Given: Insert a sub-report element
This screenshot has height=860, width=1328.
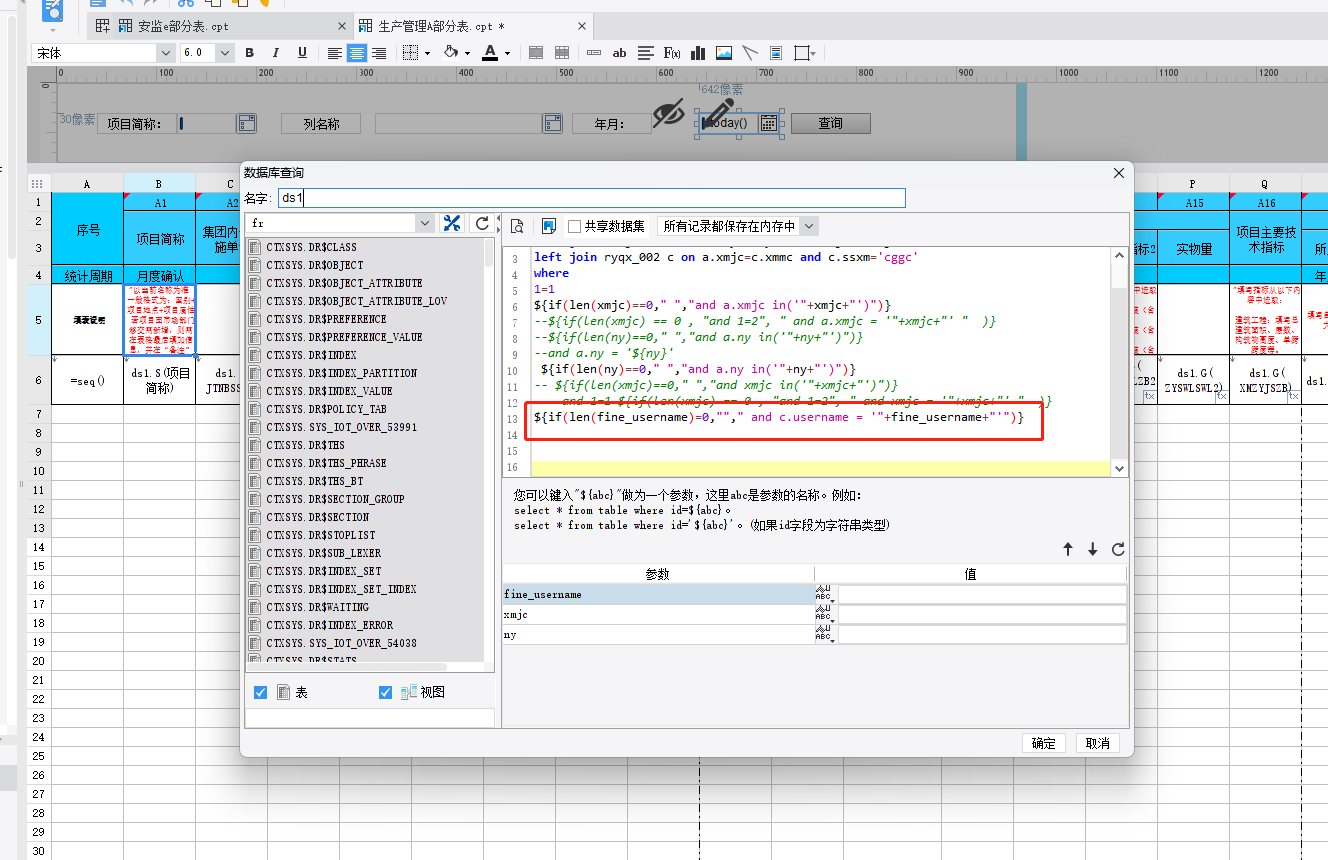Looking at the screenshot, I should coord(776,53).
